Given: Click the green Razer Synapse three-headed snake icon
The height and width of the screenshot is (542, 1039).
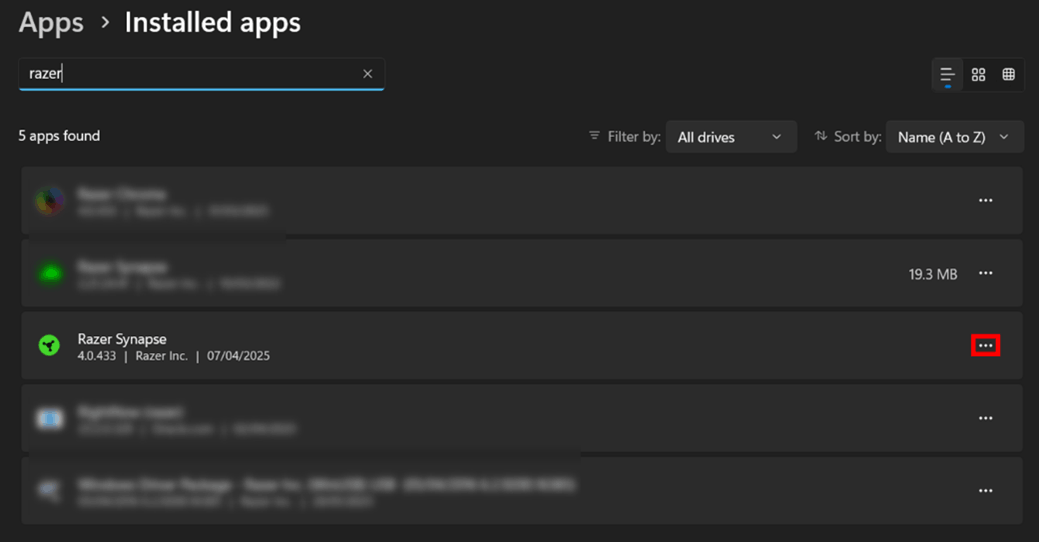Looking at the screenshot, I should (x=49, y=346).
